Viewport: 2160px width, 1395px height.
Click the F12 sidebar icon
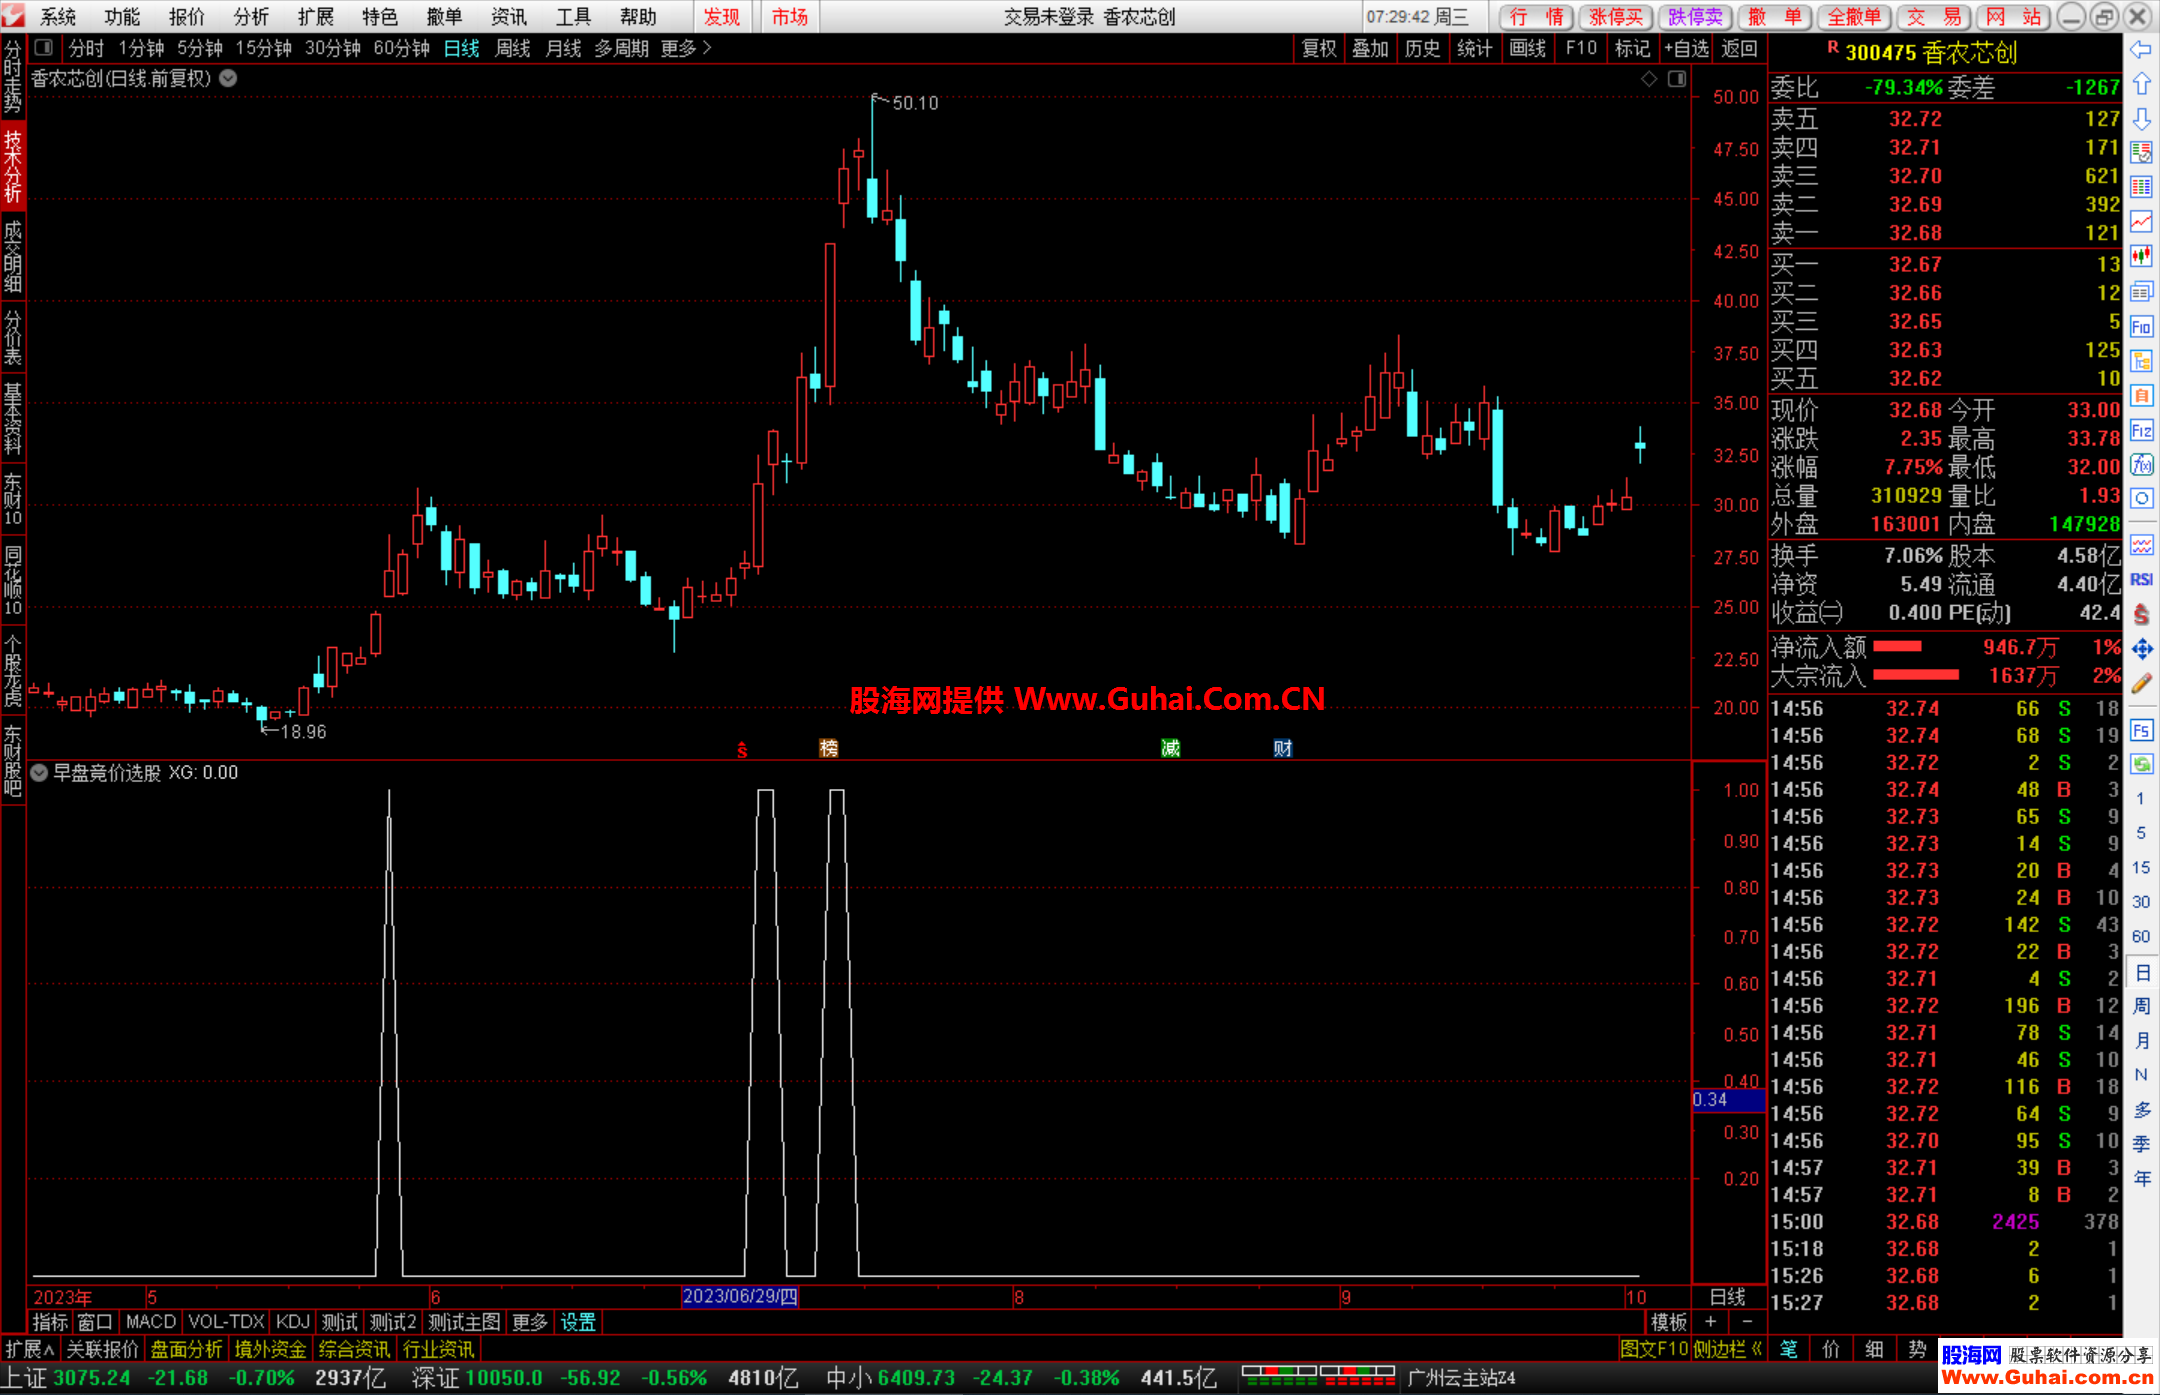(2141, 431)
